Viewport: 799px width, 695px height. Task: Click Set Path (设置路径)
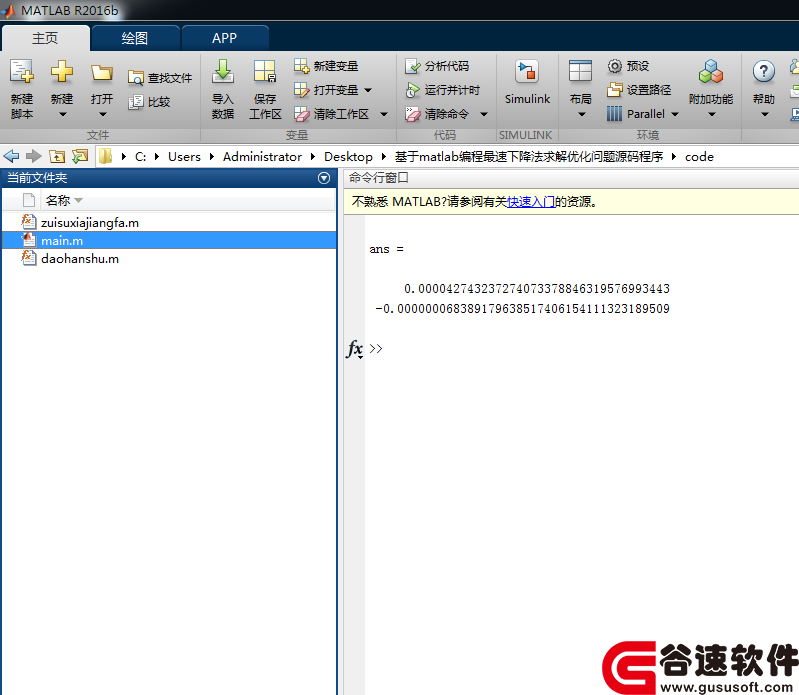tap(639, 90)
